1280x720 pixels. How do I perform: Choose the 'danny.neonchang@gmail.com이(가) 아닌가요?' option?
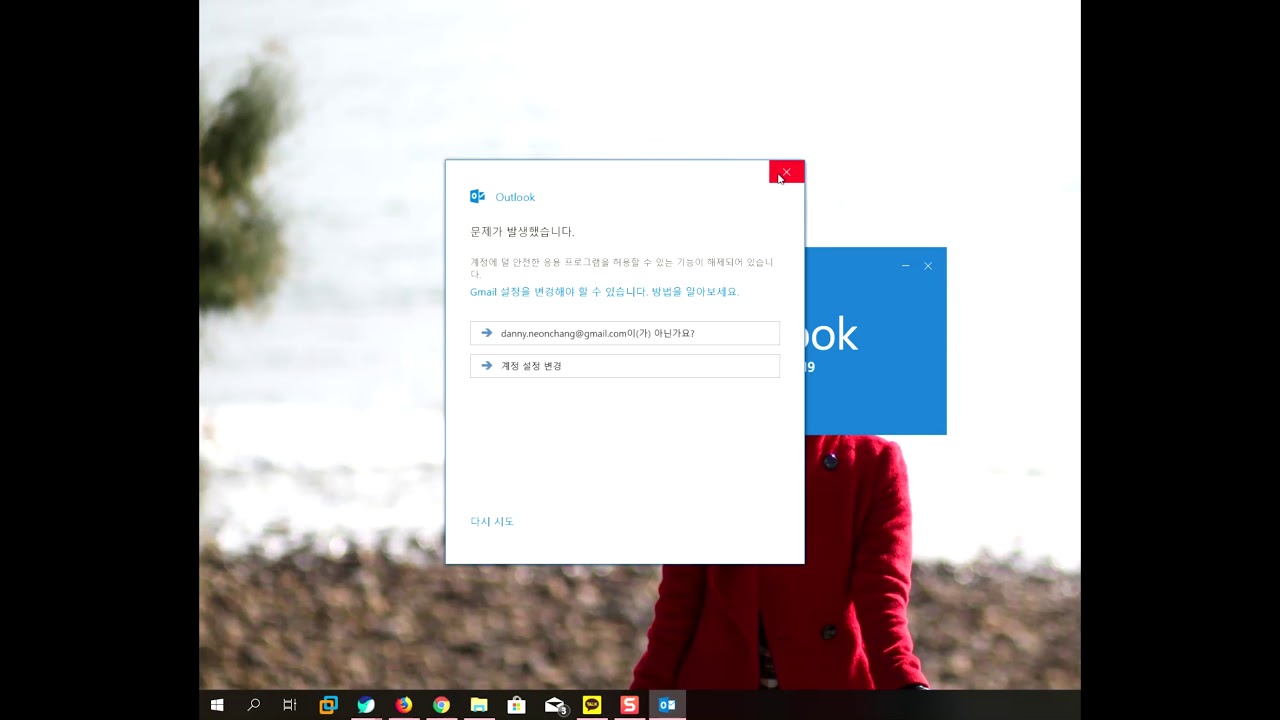pyautogui.click(x=625, y=333)
